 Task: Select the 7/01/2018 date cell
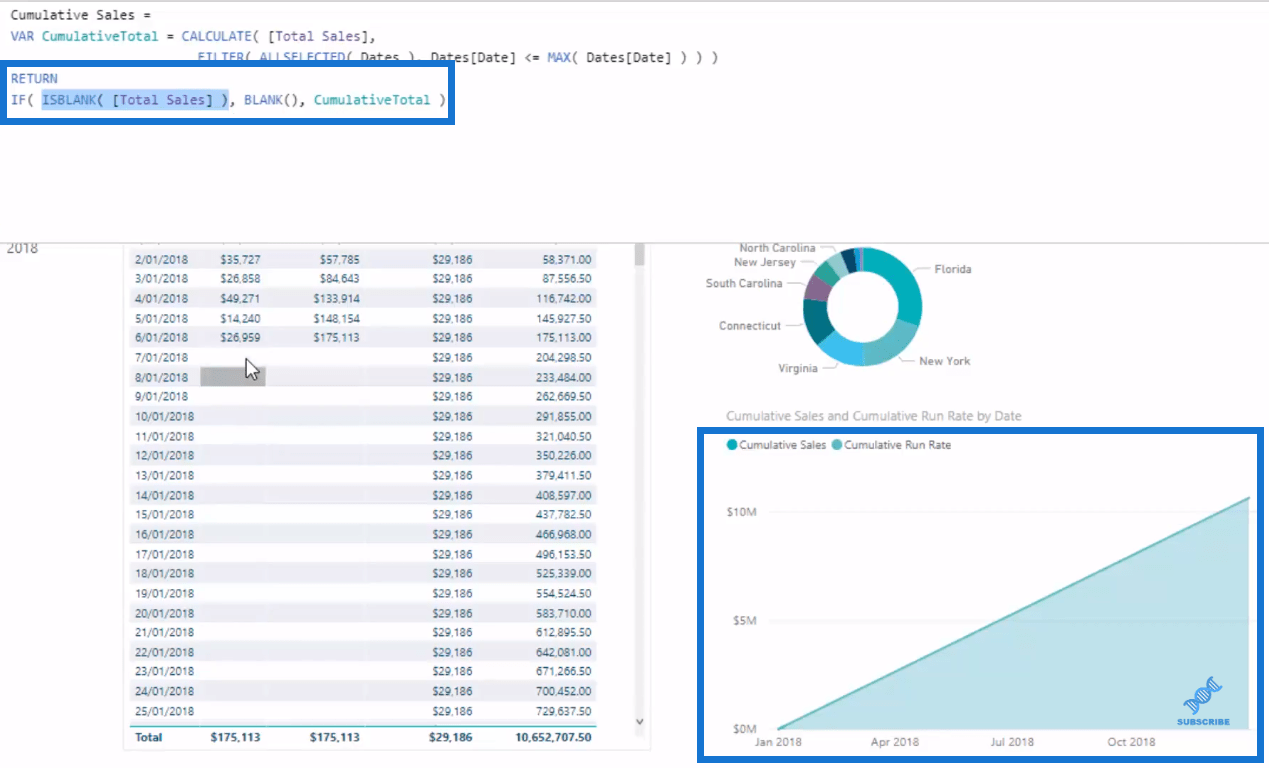[162, 357]
